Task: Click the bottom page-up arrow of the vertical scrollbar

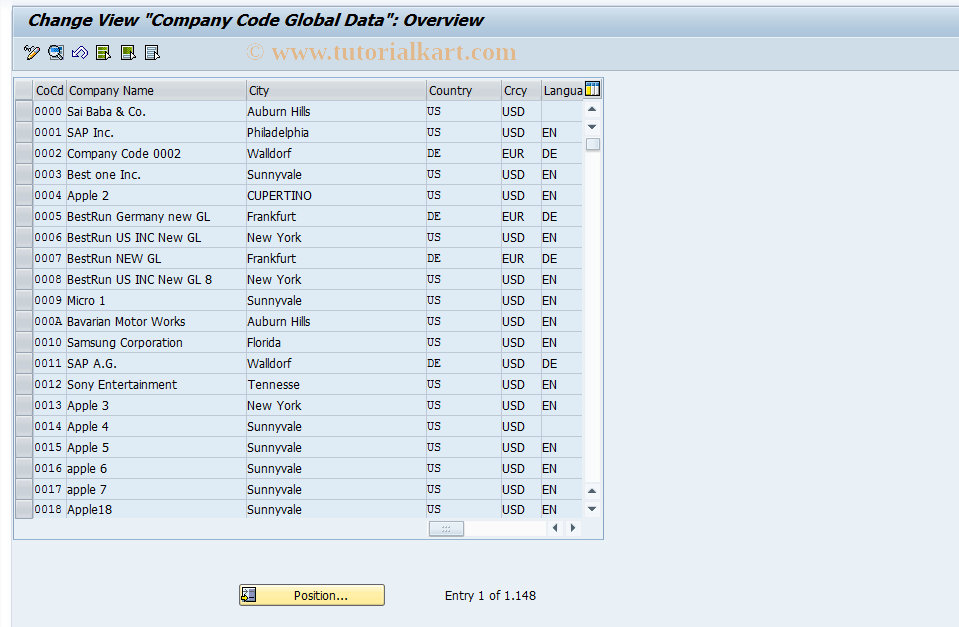Action: [592, 491]
